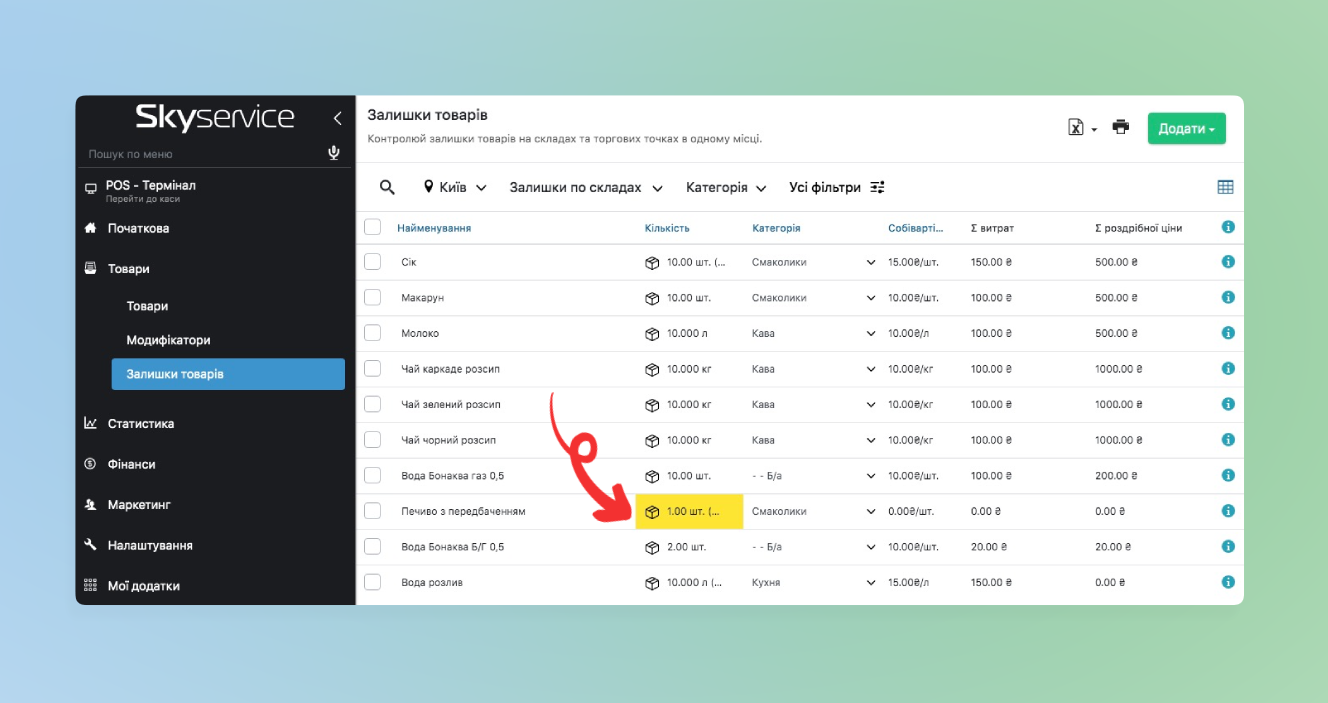
Task: Click box icon in highlighted Печиво quantity cell
Action: coord(652,512)
